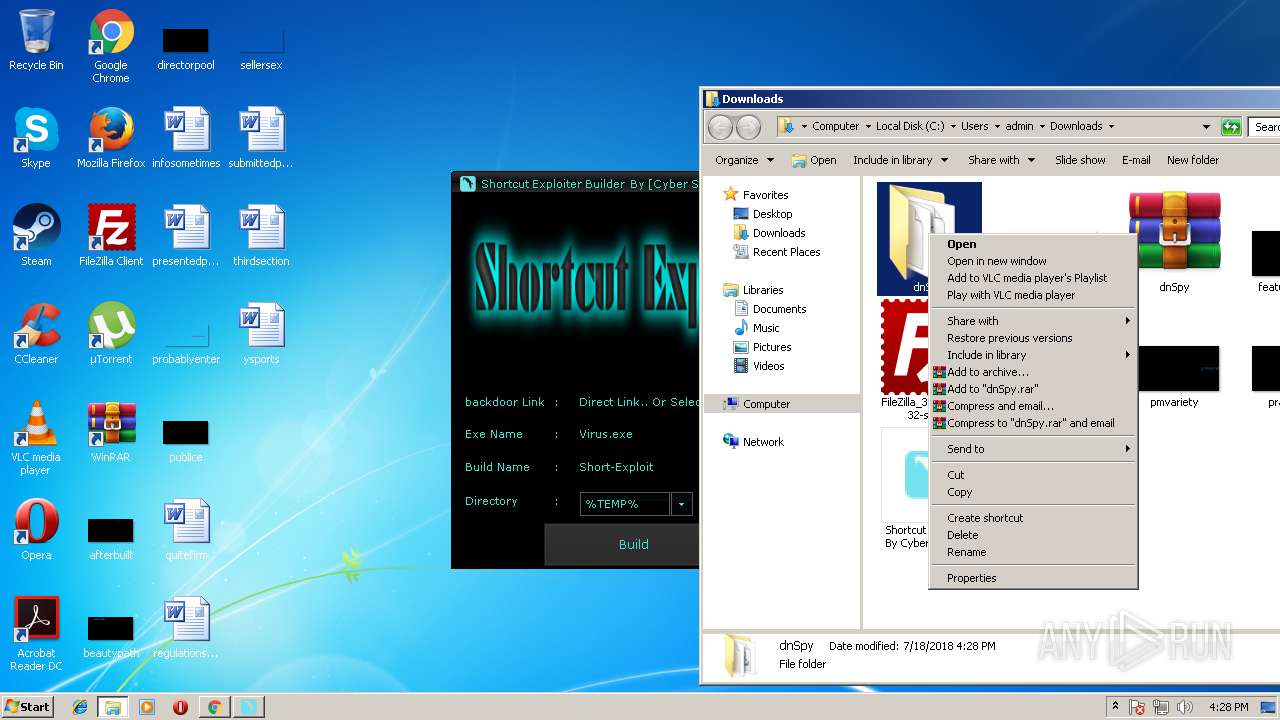
Task: Launch Opera from the desktop
Action: [36, 530]
